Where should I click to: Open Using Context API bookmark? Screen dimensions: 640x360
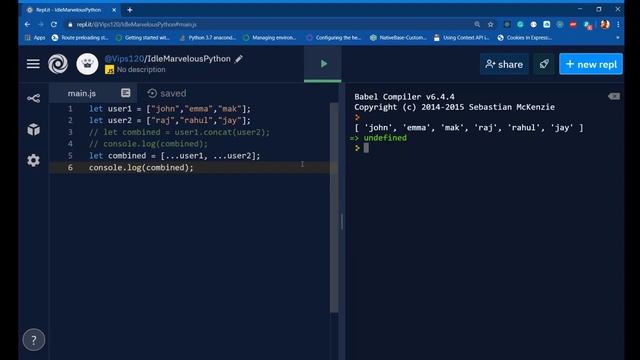click(x=461, y=38)
